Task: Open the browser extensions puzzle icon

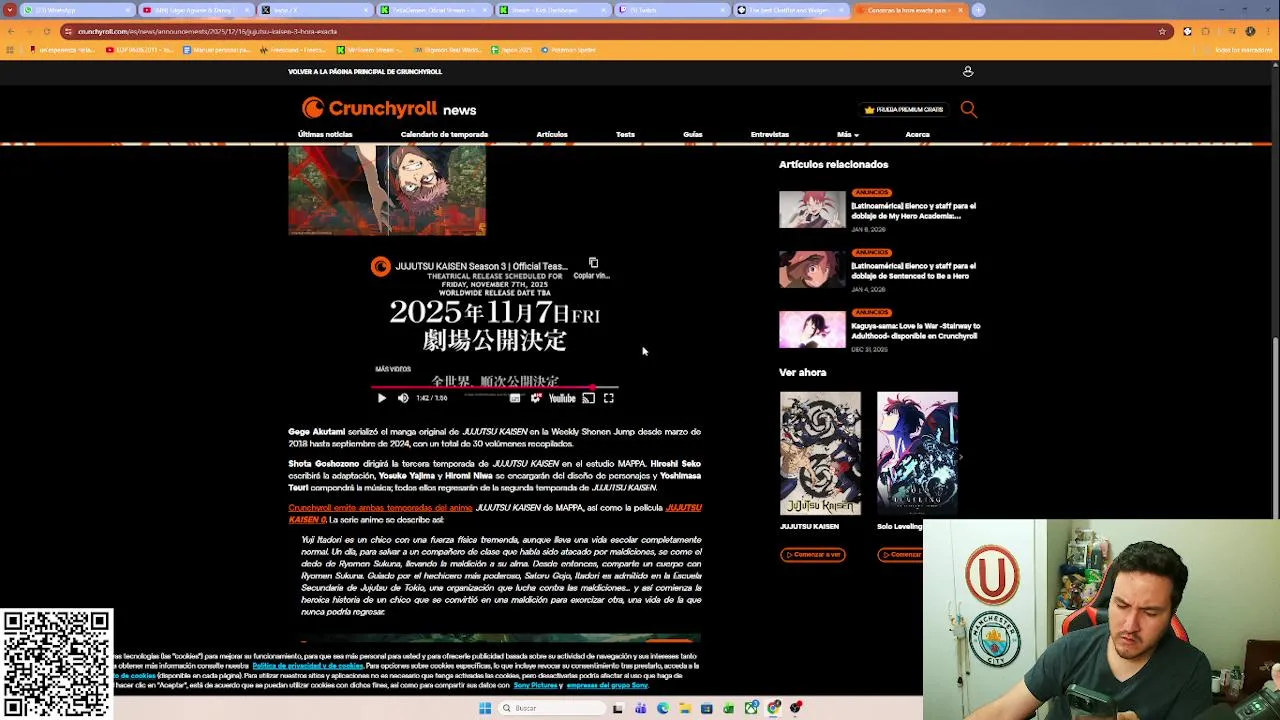Action: pyautogui.click(x=1205, y=31)
